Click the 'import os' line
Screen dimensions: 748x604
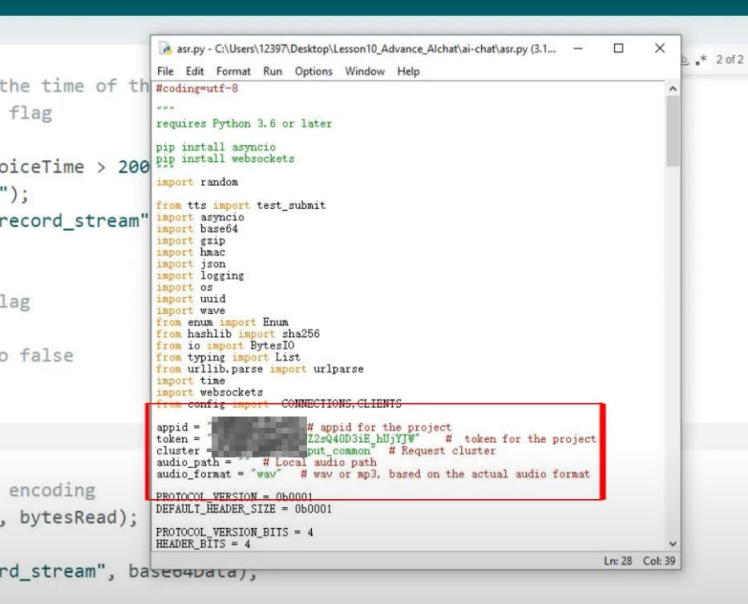click(184, 287)
